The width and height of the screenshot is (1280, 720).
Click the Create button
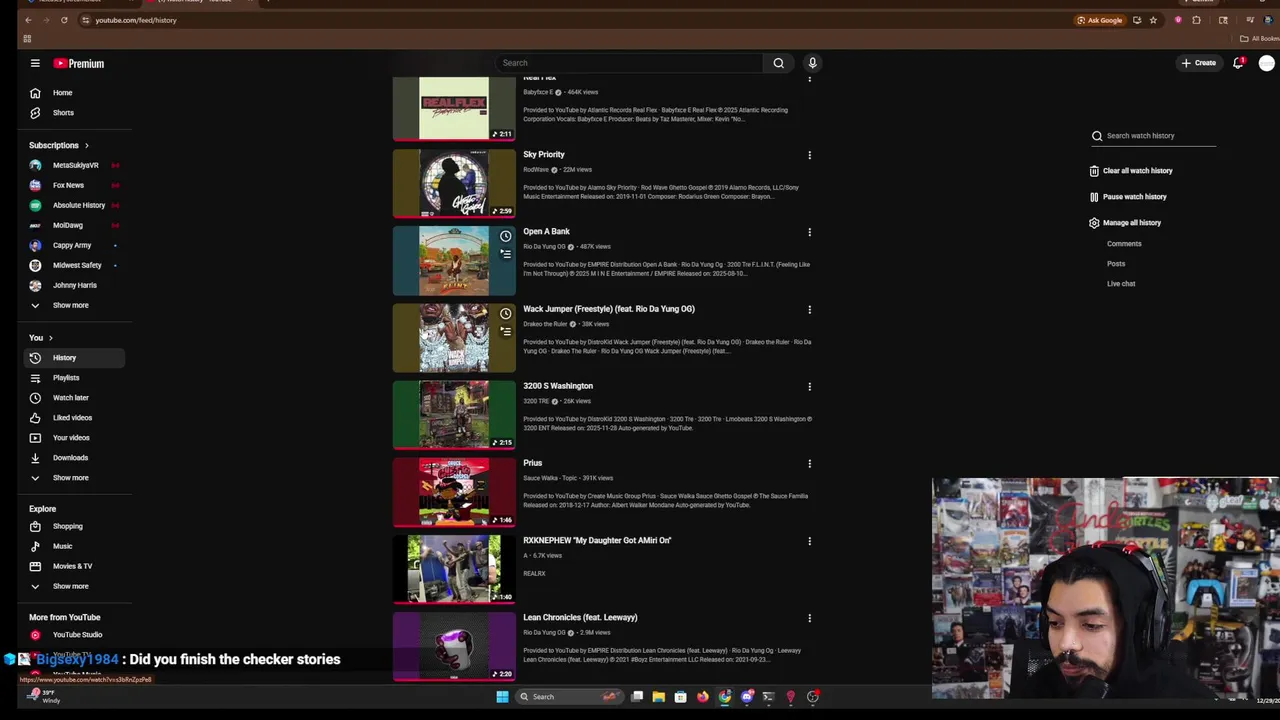[1198, 63]
